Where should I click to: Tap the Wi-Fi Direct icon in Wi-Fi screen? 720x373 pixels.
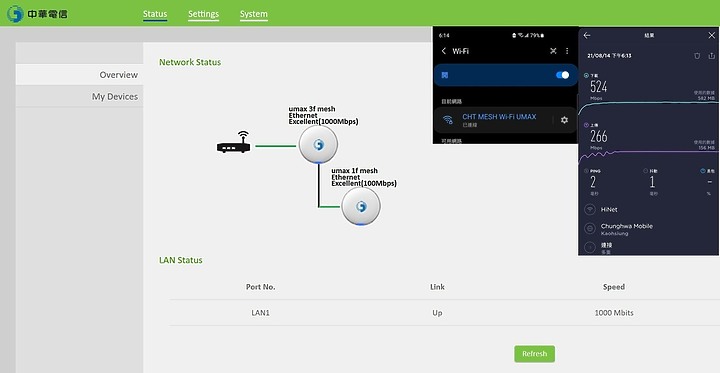pyautogui.click(x=553, y=51)
